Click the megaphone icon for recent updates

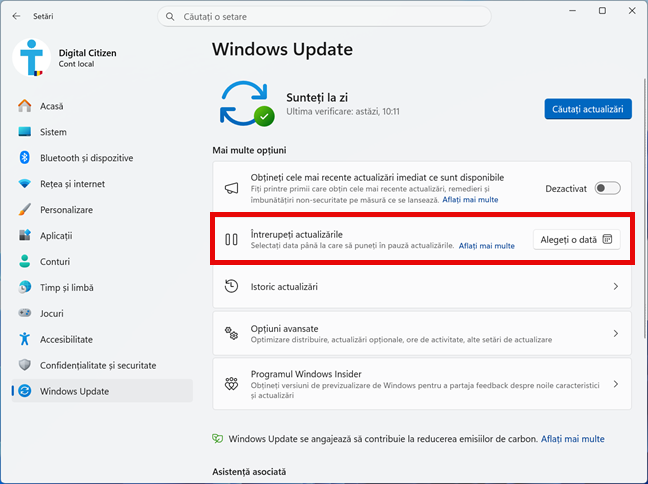[231, 188]
